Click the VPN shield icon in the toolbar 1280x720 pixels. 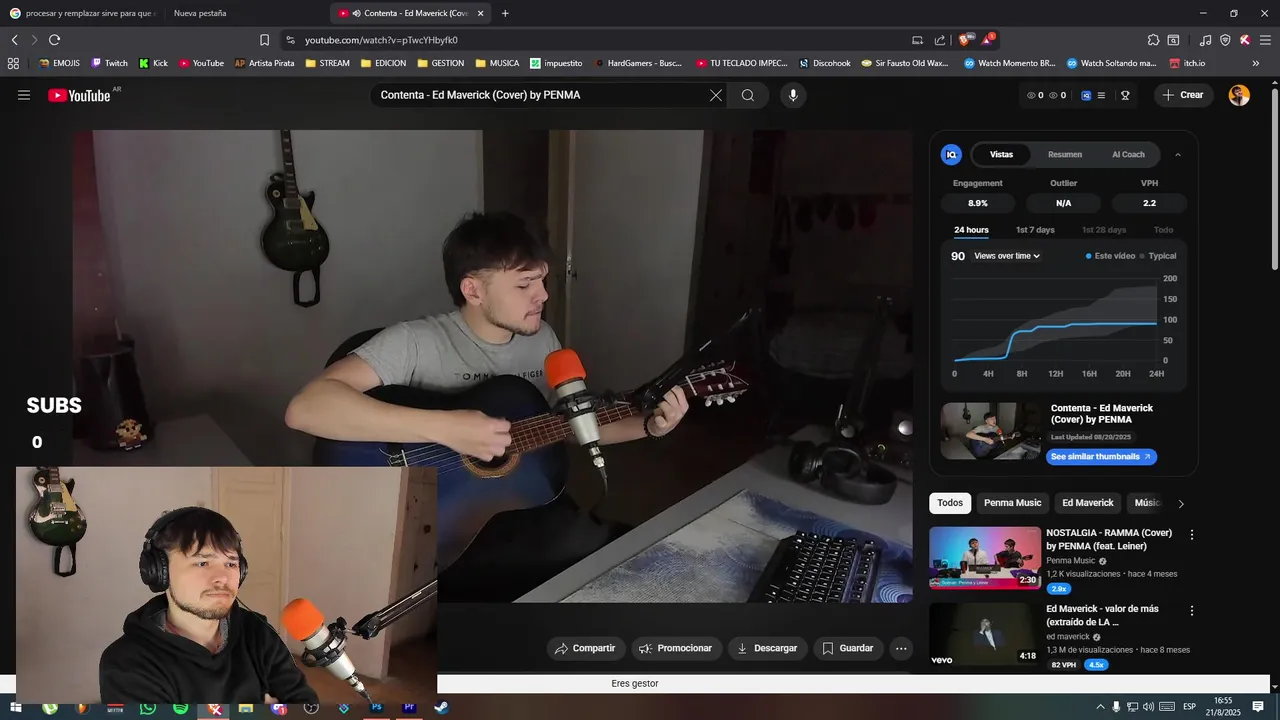[1225, 40]
